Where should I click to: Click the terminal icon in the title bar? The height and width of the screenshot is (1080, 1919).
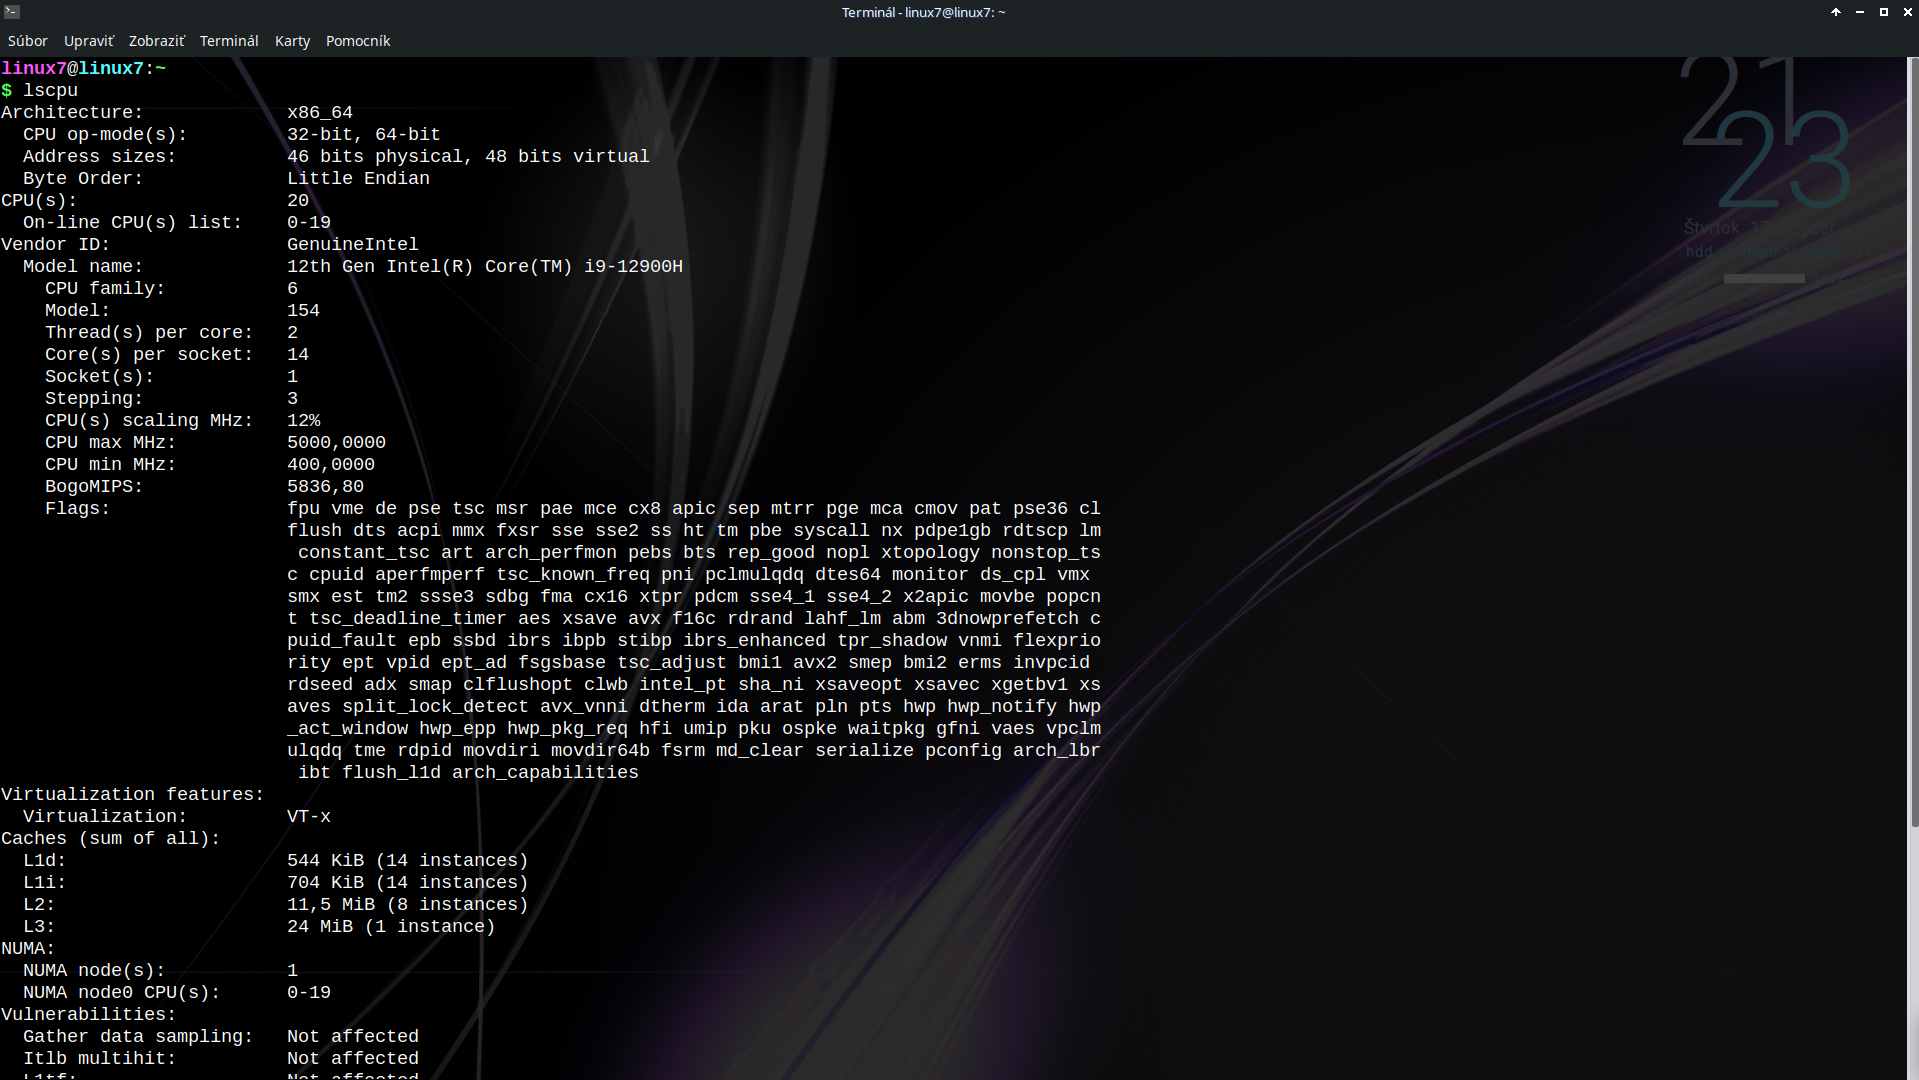(11, 11)
